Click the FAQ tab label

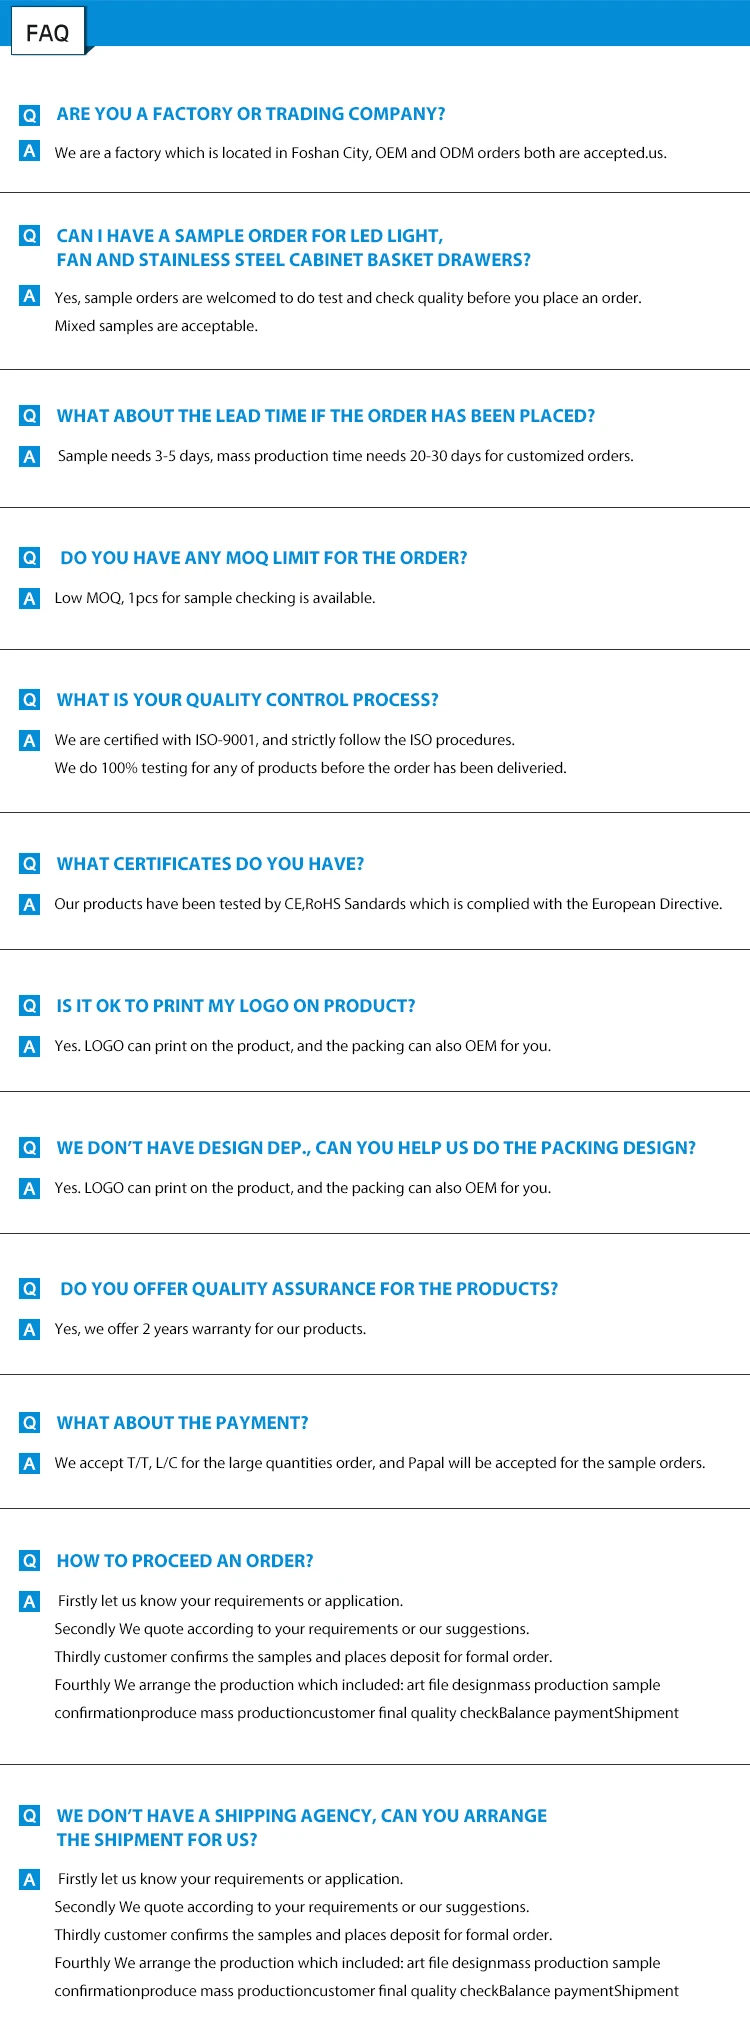pyautogui.click(x=47, y=33)
